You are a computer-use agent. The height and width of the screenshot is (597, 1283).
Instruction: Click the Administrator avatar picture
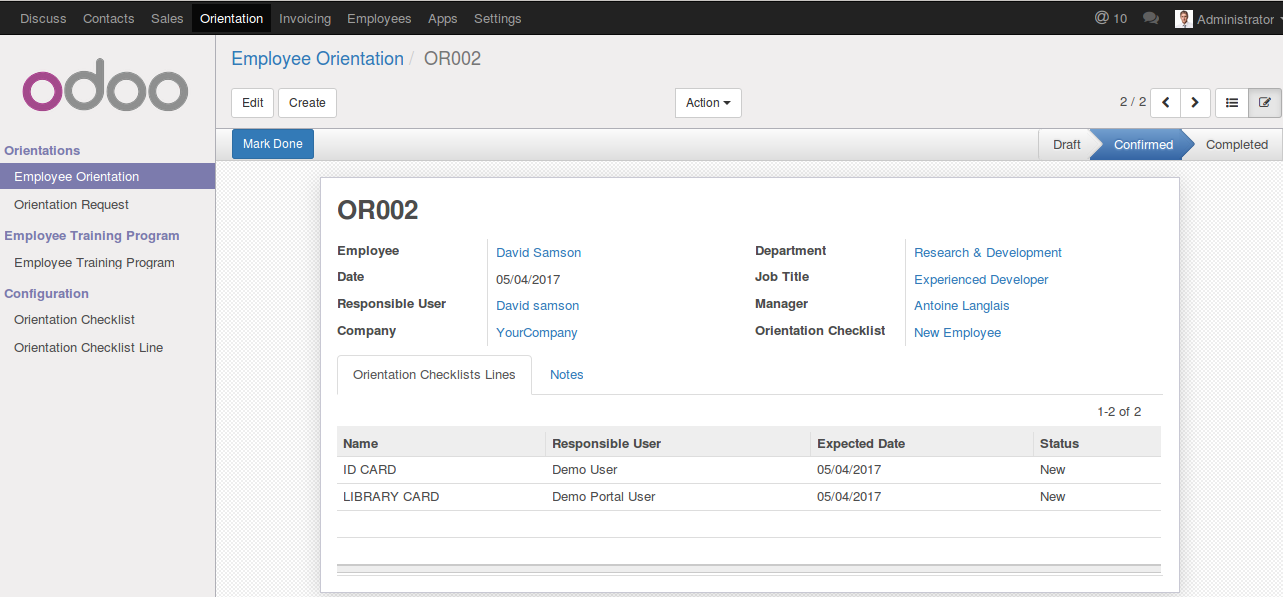pos(1183,19)
